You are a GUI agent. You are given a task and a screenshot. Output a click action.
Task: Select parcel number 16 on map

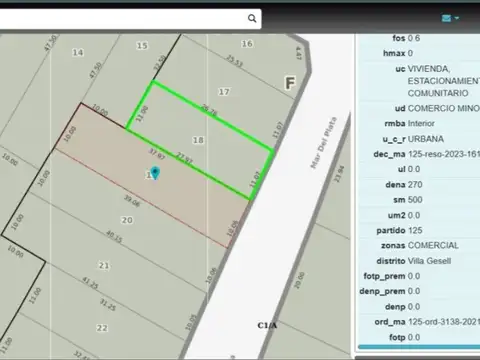(247, 44)
